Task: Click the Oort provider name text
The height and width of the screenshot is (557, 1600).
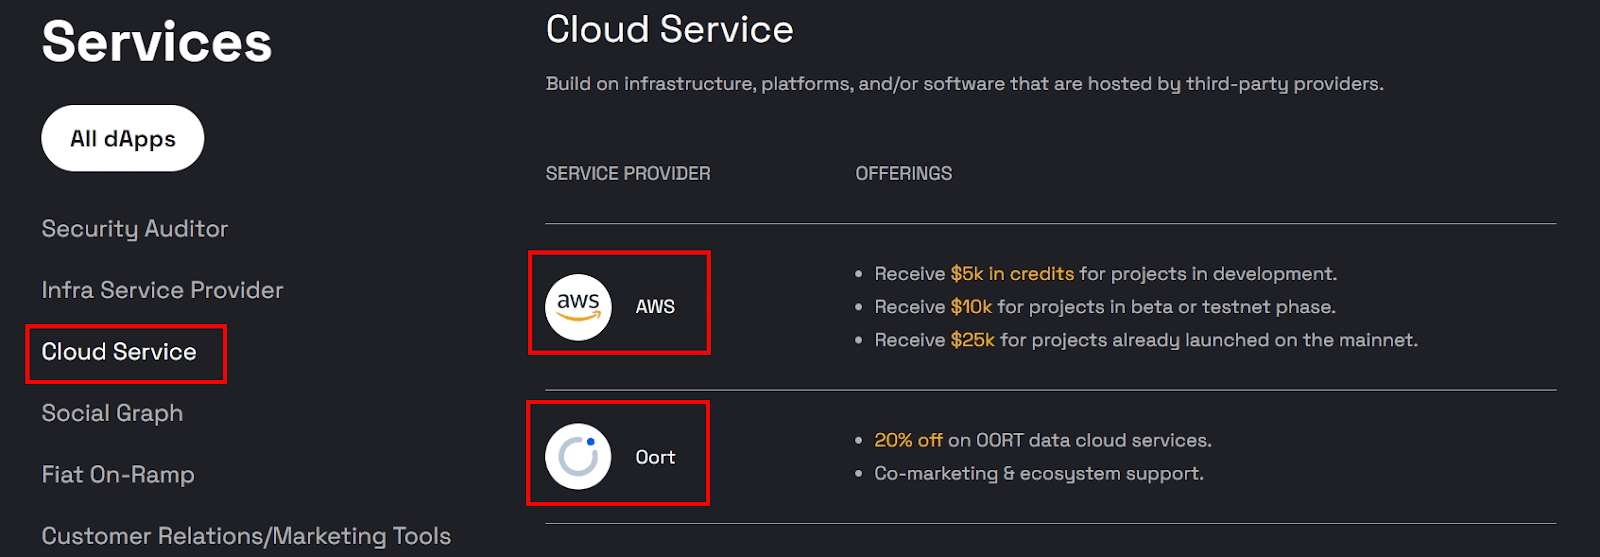Action: [x=655, y=457]
